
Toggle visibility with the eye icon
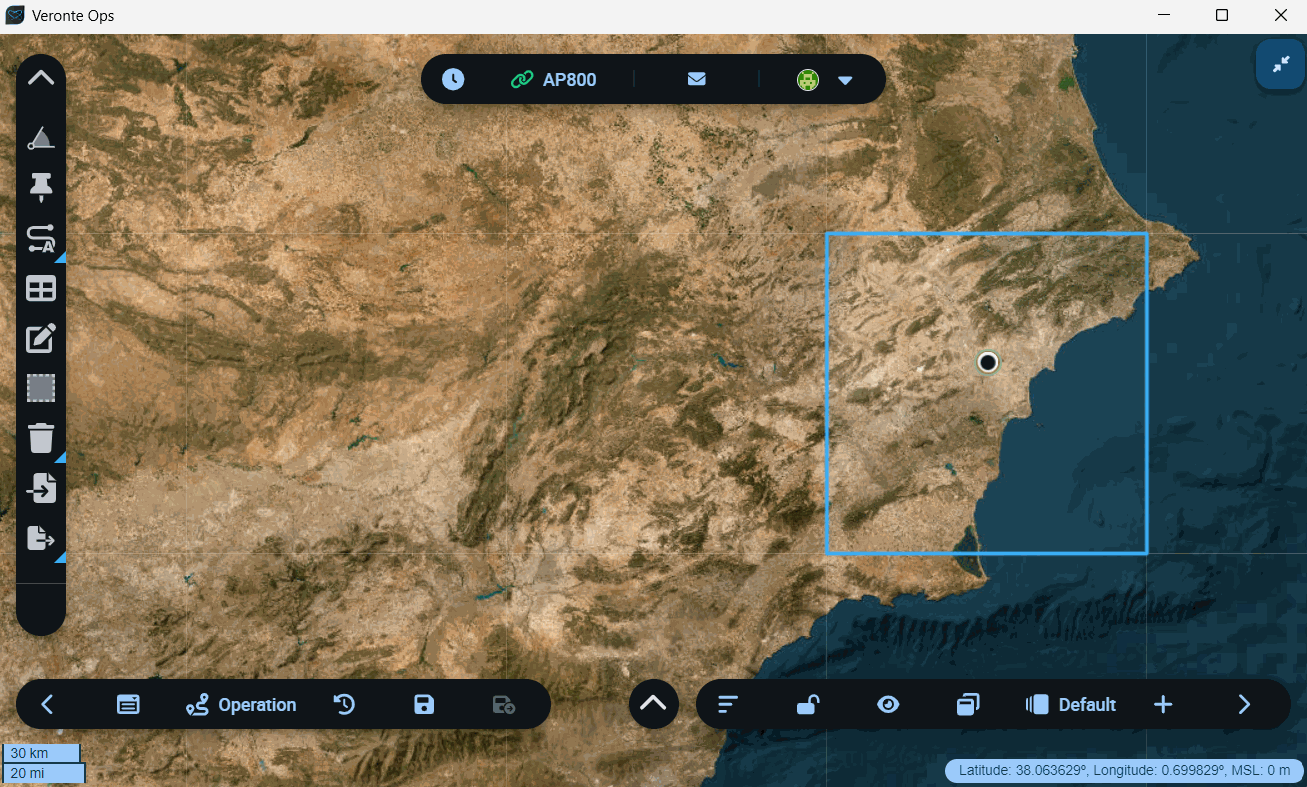coord(888,705)
